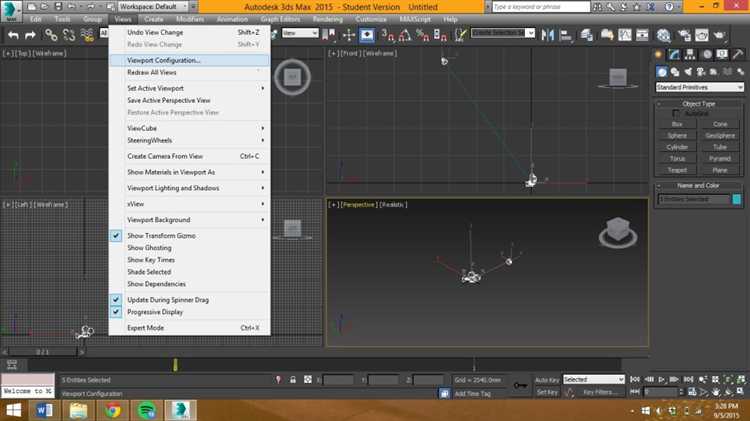Click the Redo arrow in main toolbar

30,35
